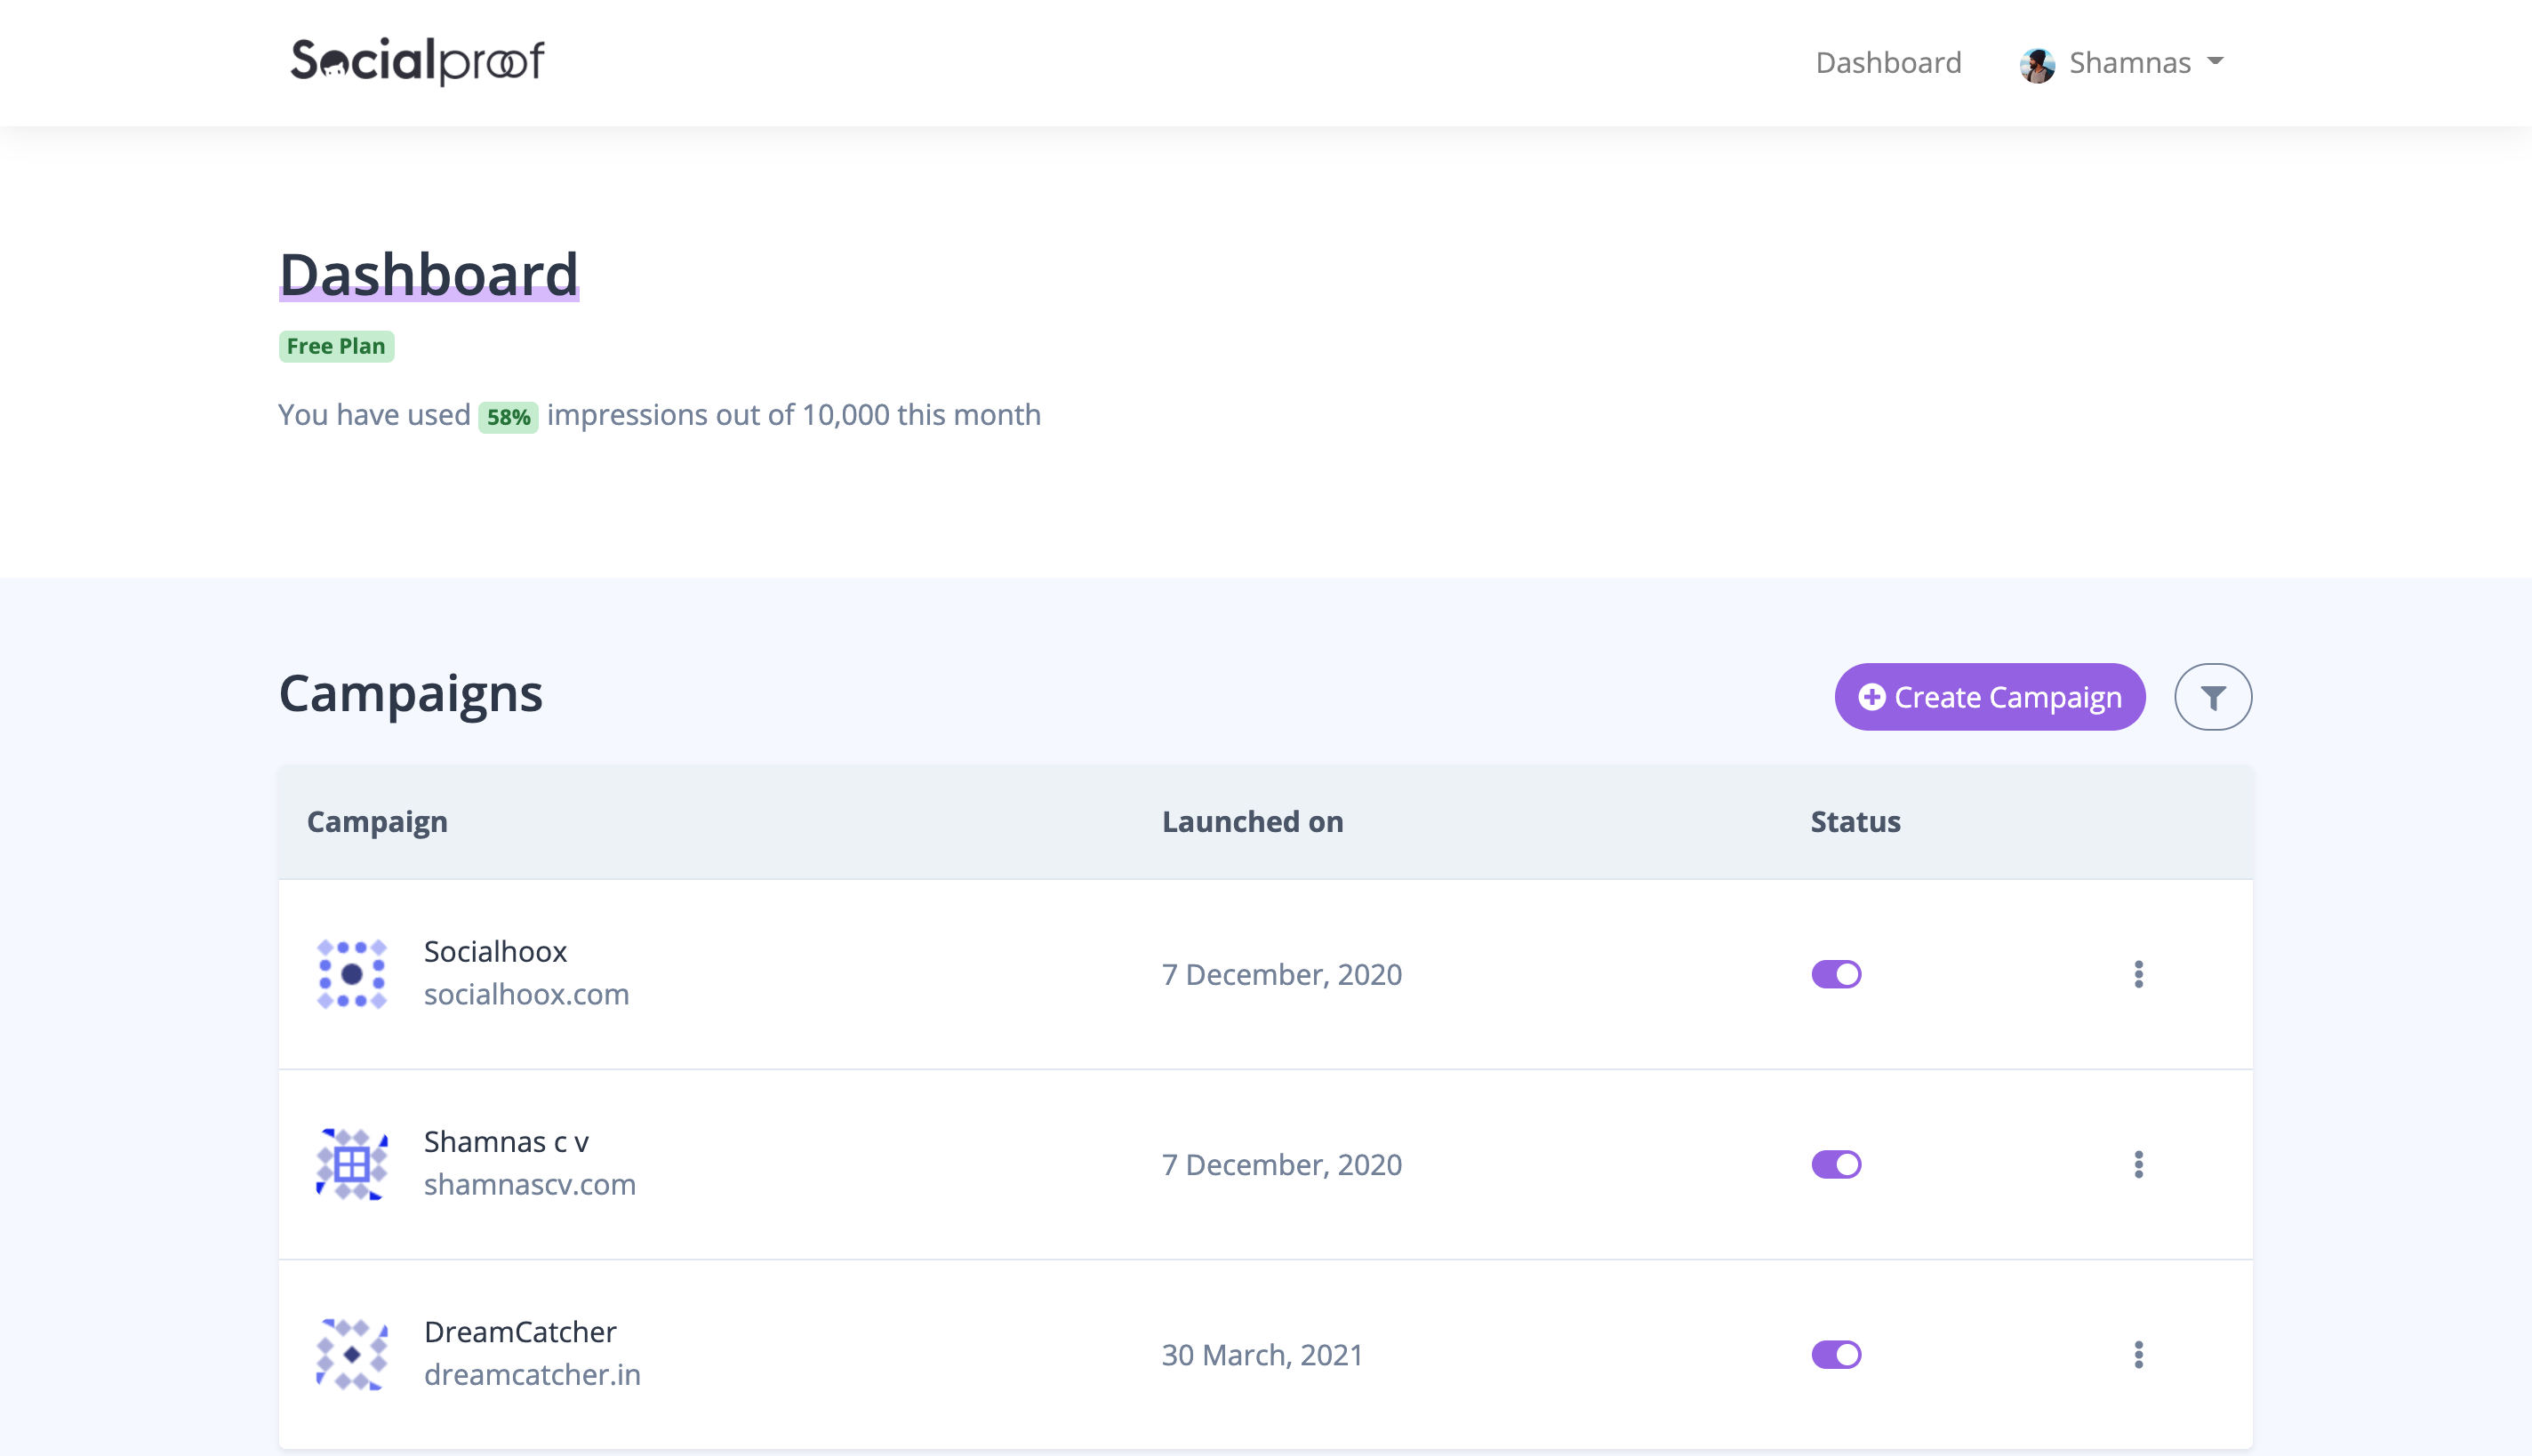
Task: Open three-dot menu for DreamCatcher row
Action: tap(2138, 1354)
